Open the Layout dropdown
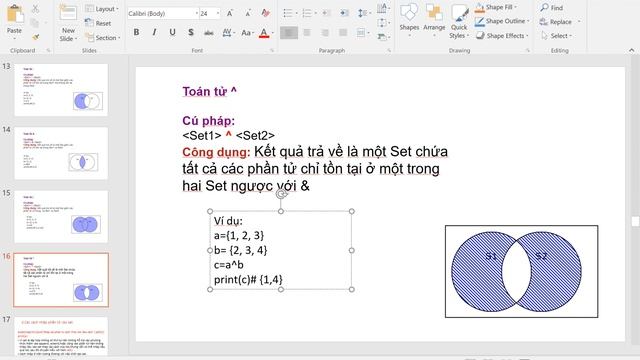640x360 pixels. 102,9
